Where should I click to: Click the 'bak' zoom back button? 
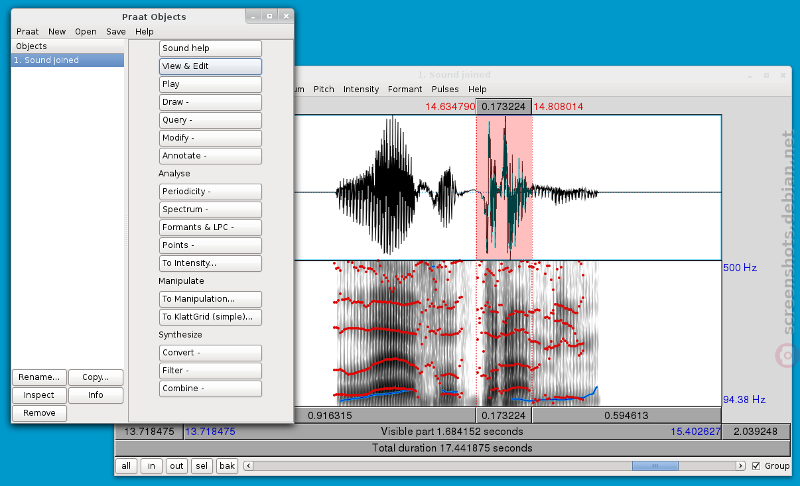tap(227, 466)
